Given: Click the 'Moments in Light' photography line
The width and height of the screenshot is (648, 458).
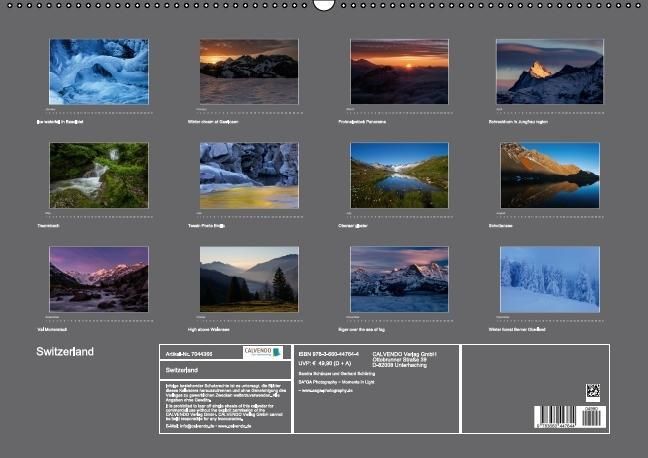Looking at the screenshot, I should point(336,382).
